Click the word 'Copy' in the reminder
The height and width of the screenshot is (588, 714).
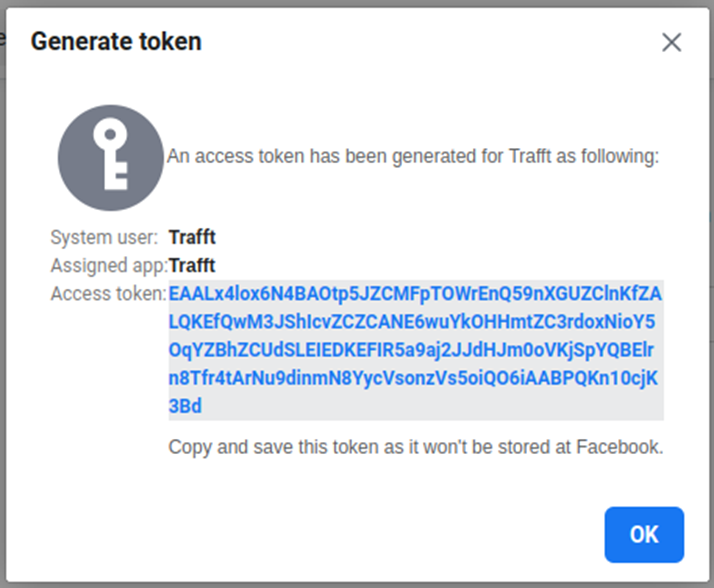click(x=188, y=447)
